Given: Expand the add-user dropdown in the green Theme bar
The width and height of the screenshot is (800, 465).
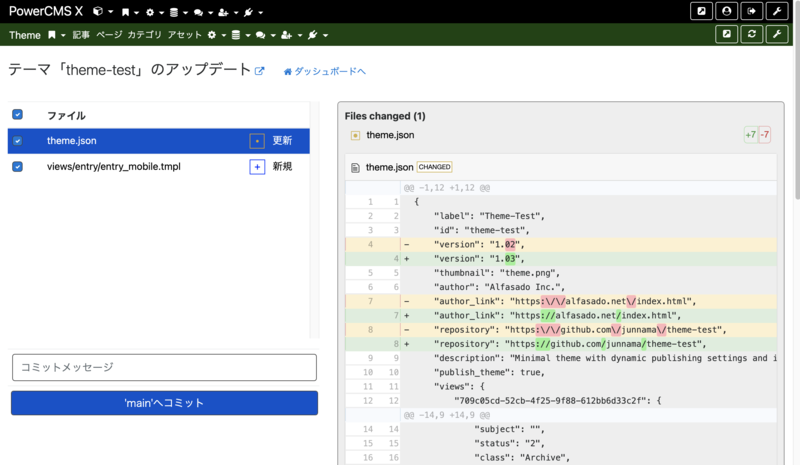Looking at the screenshot, I should [291, 35].
